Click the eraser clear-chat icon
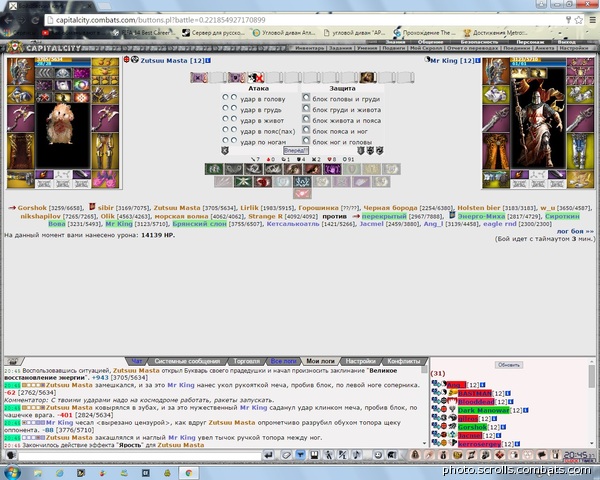600x480 pixels. (x=286, y=455)
